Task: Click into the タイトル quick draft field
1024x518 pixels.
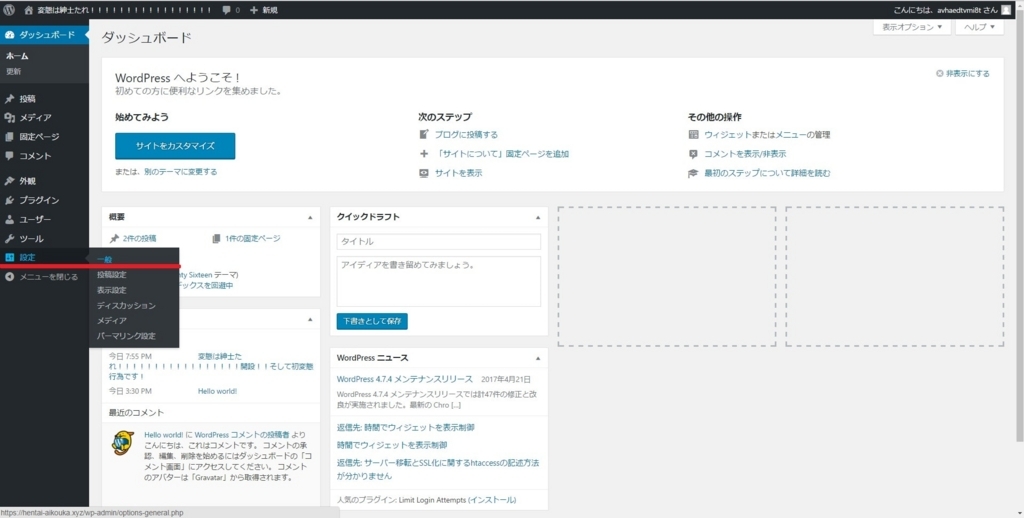Action: [439, 242]
